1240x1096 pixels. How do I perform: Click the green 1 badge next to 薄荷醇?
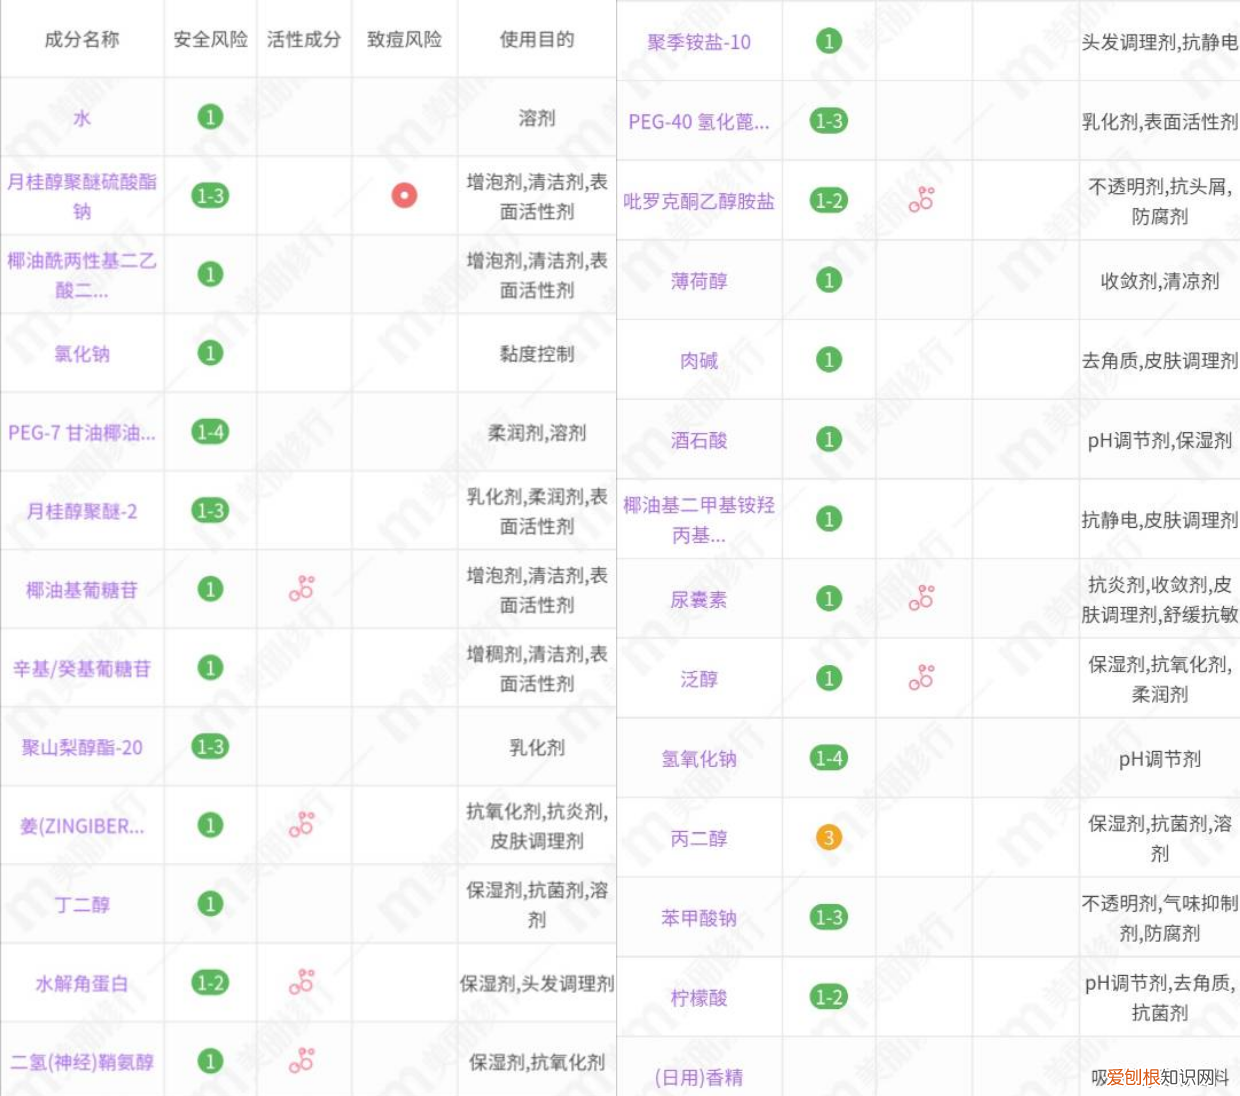(828, 281)
